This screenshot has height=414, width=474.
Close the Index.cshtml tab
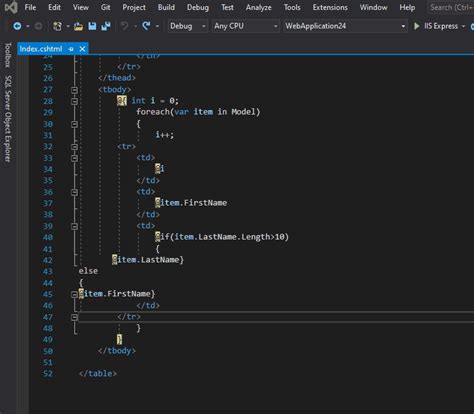82,49
